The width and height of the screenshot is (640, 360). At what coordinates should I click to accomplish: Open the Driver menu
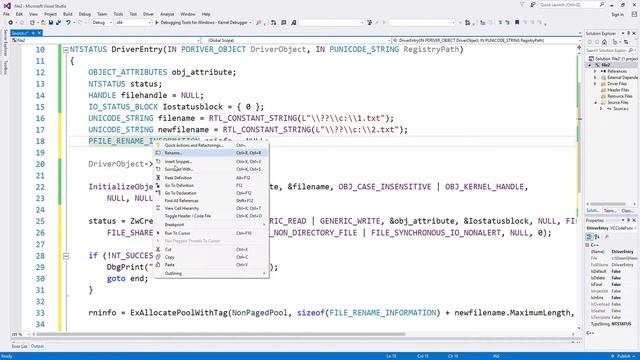pyautogui.click(x=148, y=14)
